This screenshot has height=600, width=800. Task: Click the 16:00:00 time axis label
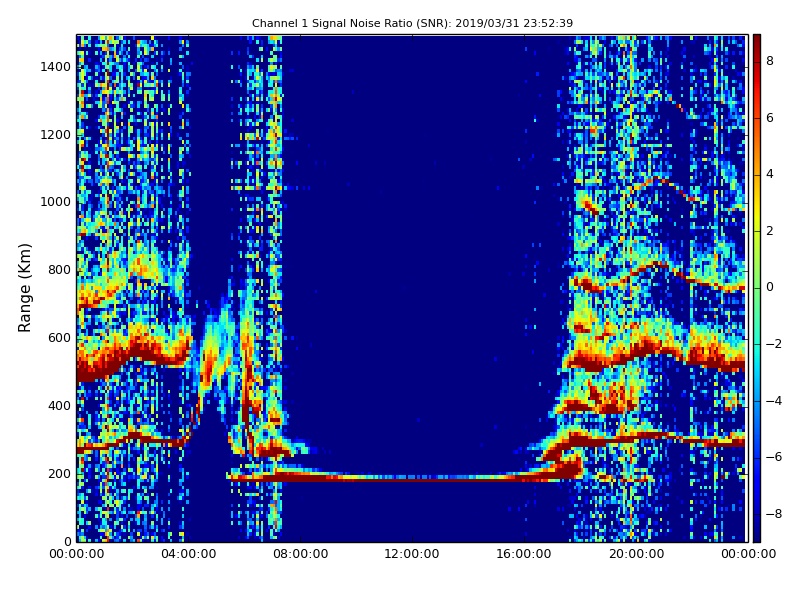[x=524, y=554]
